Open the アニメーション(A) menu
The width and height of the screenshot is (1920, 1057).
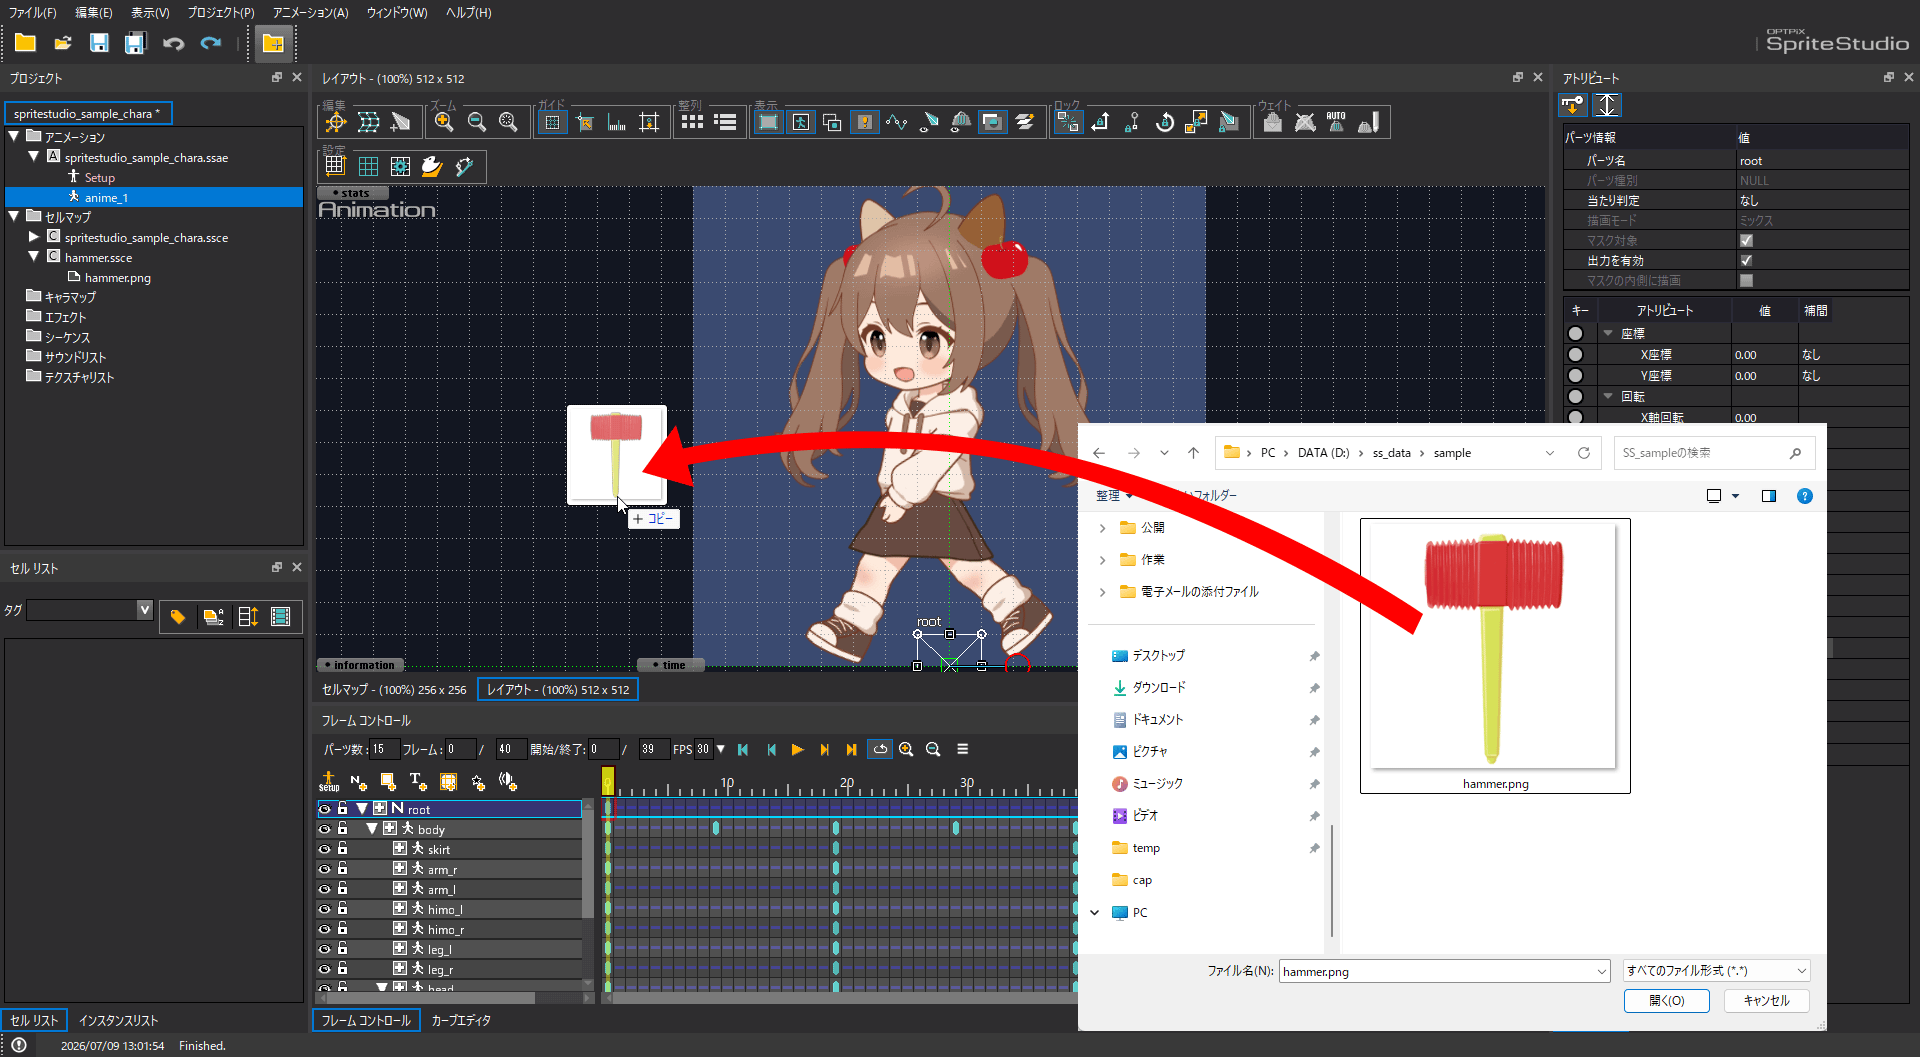(310, 12)
